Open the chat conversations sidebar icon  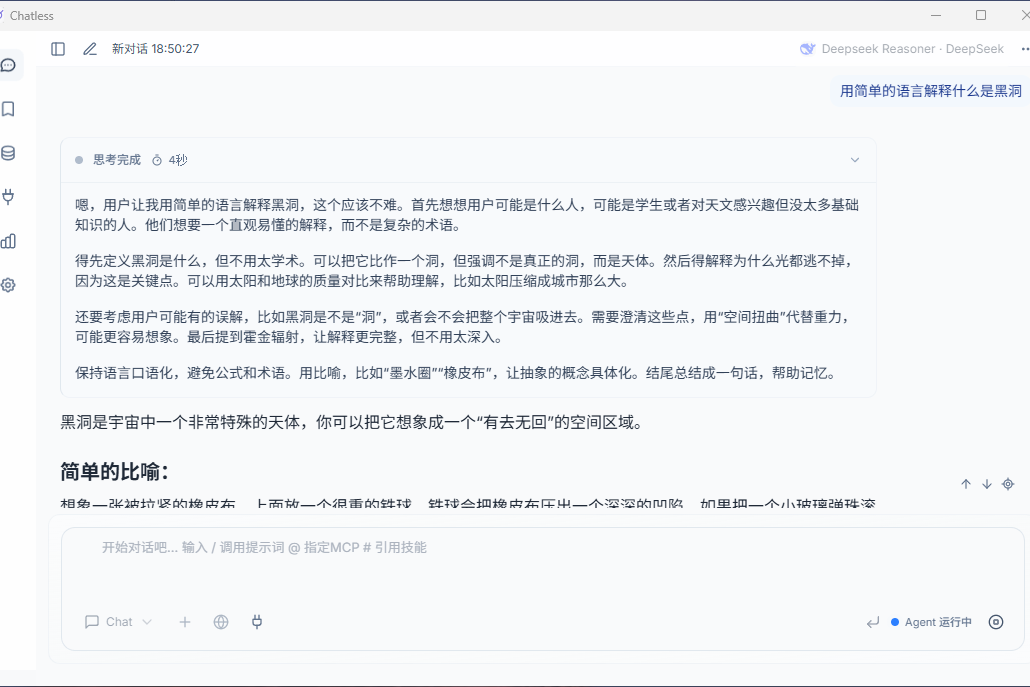[9, 65]
